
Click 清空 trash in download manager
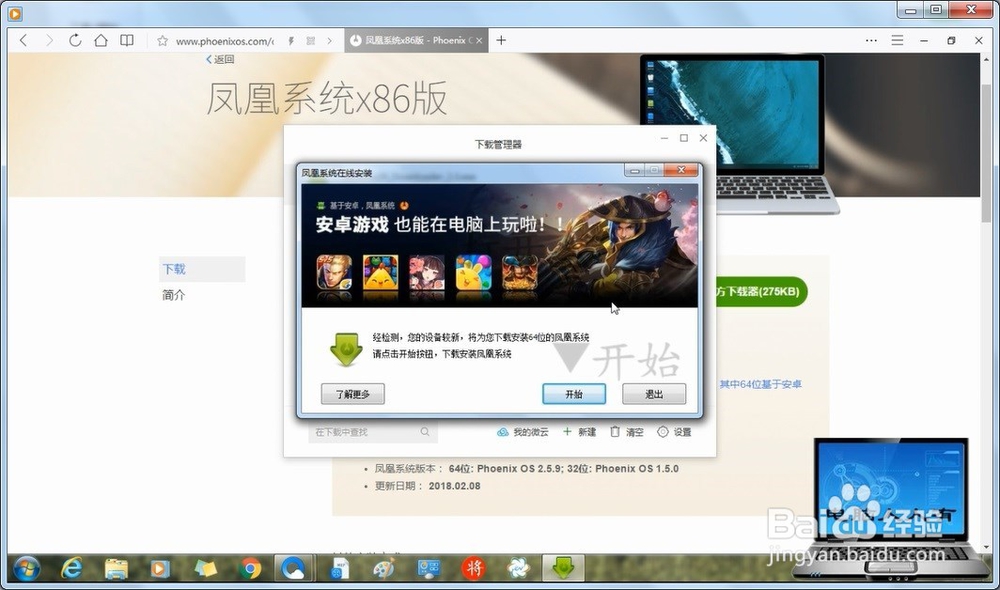[626, 432]
